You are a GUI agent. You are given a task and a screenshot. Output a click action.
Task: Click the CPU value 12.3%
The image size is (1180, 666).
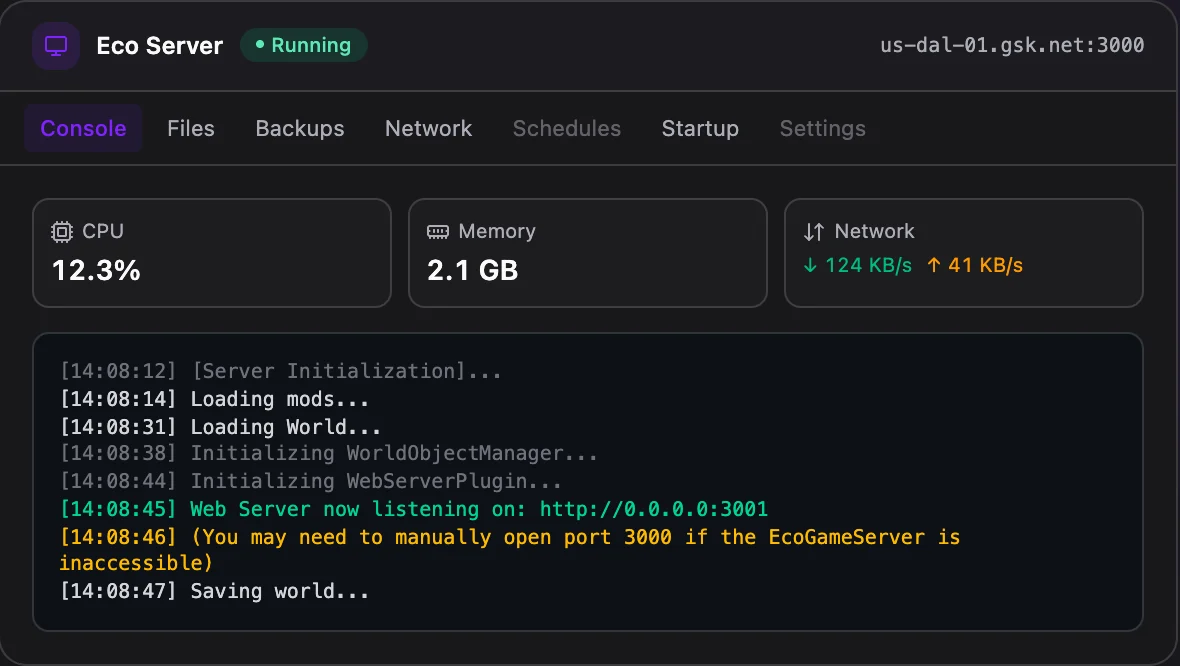96,271
